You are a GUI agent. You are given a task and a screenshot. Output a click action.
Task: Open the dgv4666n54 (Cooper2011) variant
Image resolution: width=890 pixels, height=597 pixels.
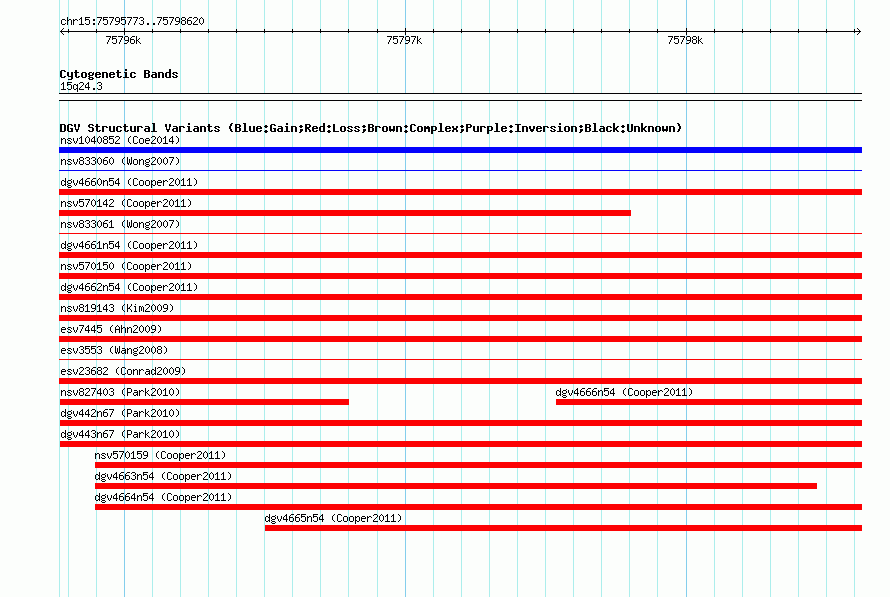(624, 392)
